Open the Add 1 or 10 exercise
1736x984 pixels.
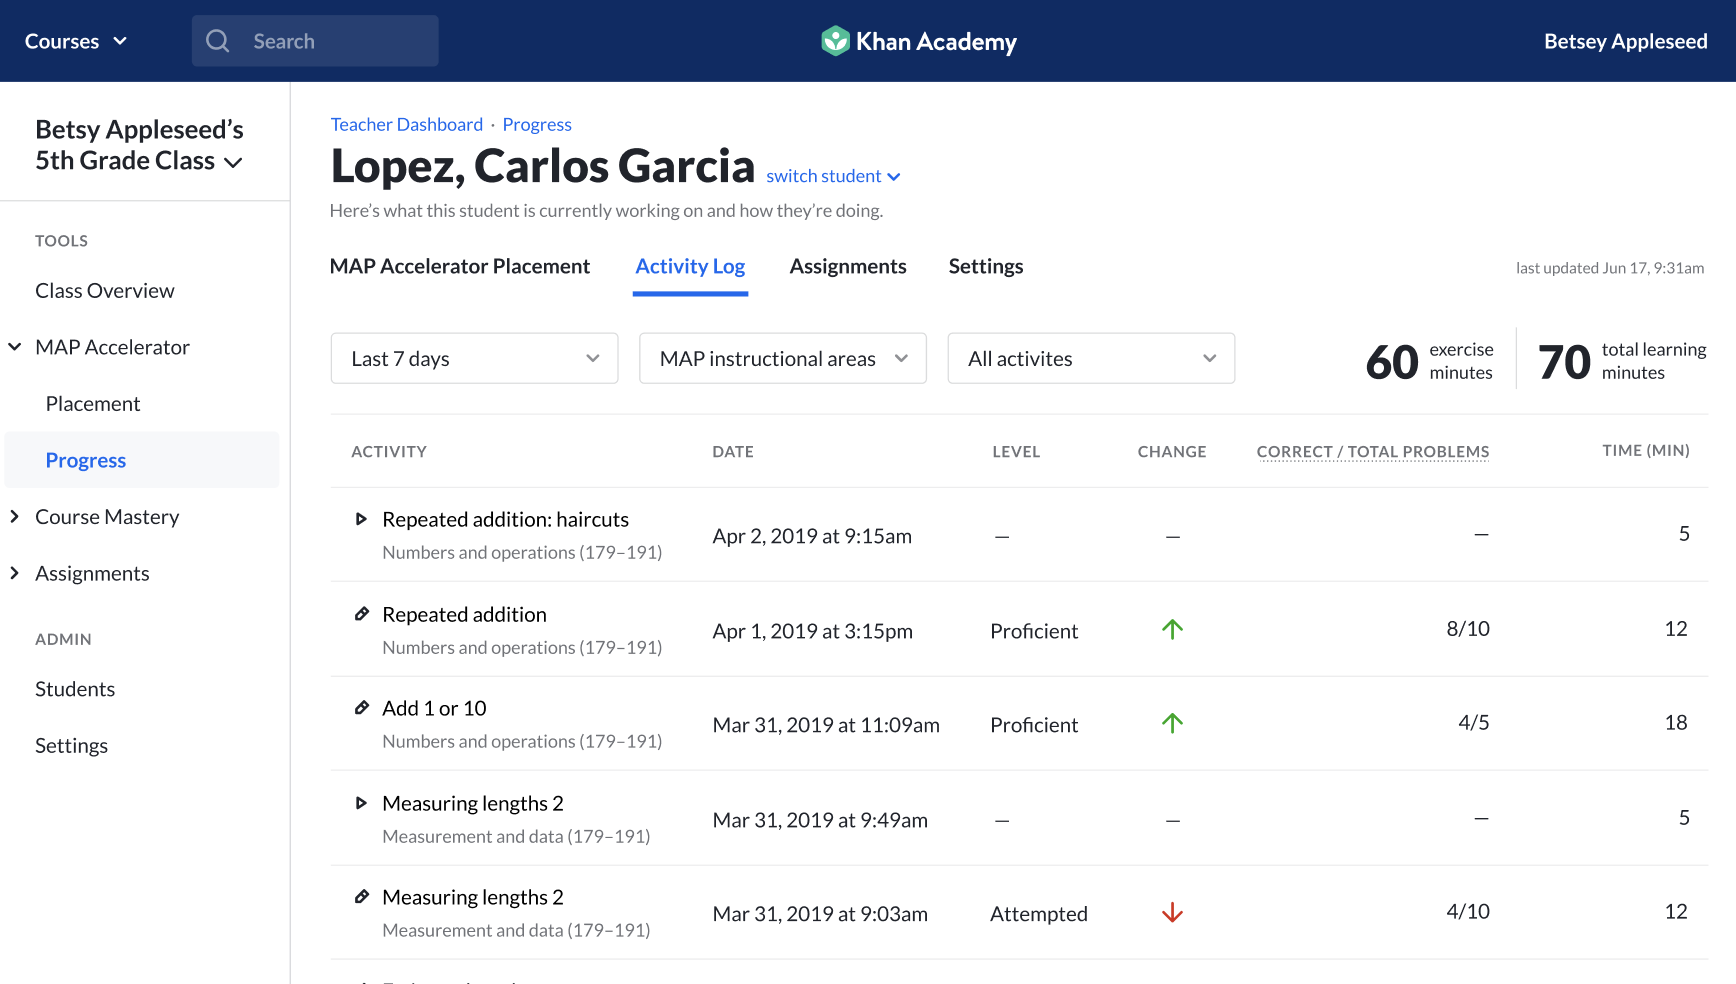pyautogui.click(x=434, y=708)
